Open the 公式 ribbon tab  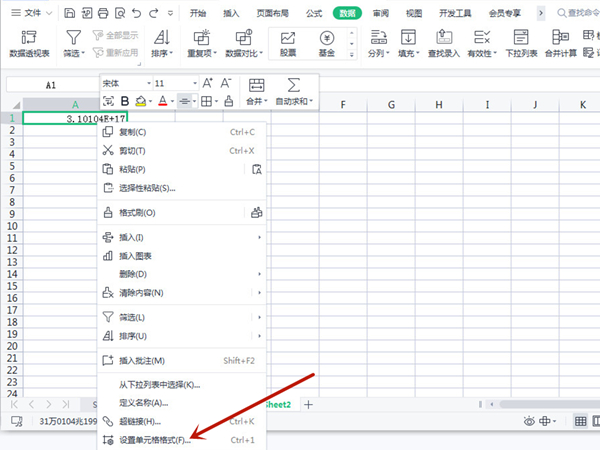click(314, 13)
